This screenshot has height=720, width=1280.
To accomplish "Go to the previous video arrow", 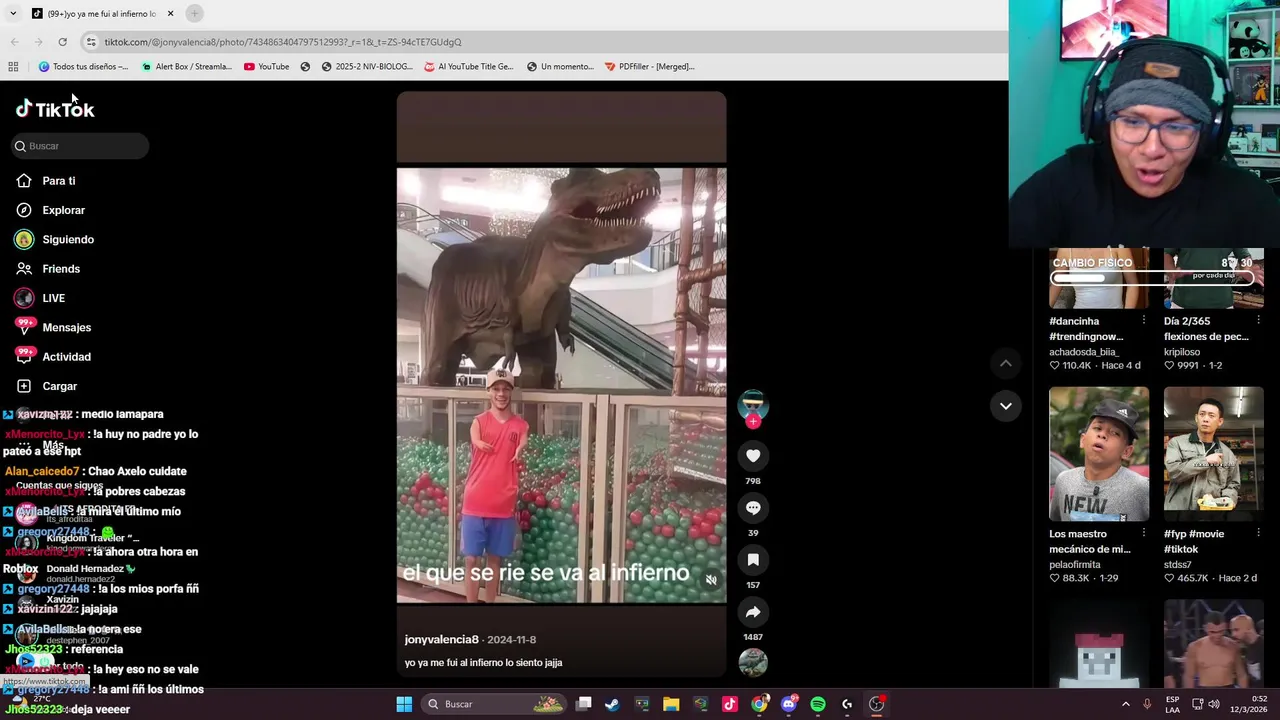I will 1005,364.
